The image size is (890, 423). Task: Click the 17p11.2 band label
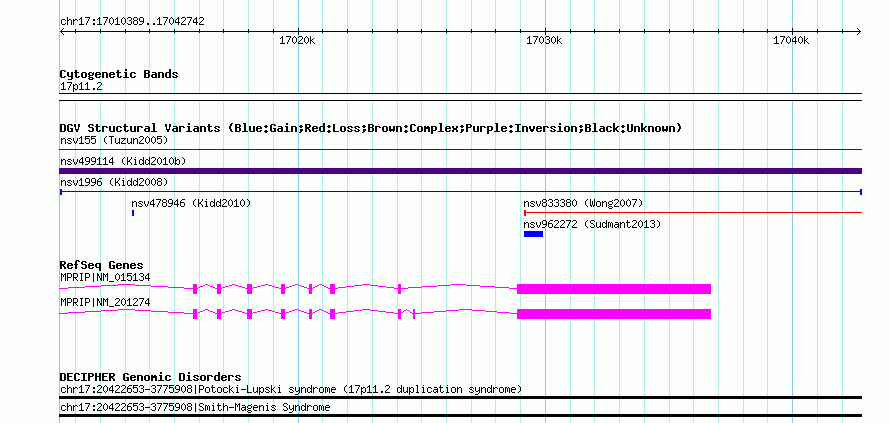[81, 87]
